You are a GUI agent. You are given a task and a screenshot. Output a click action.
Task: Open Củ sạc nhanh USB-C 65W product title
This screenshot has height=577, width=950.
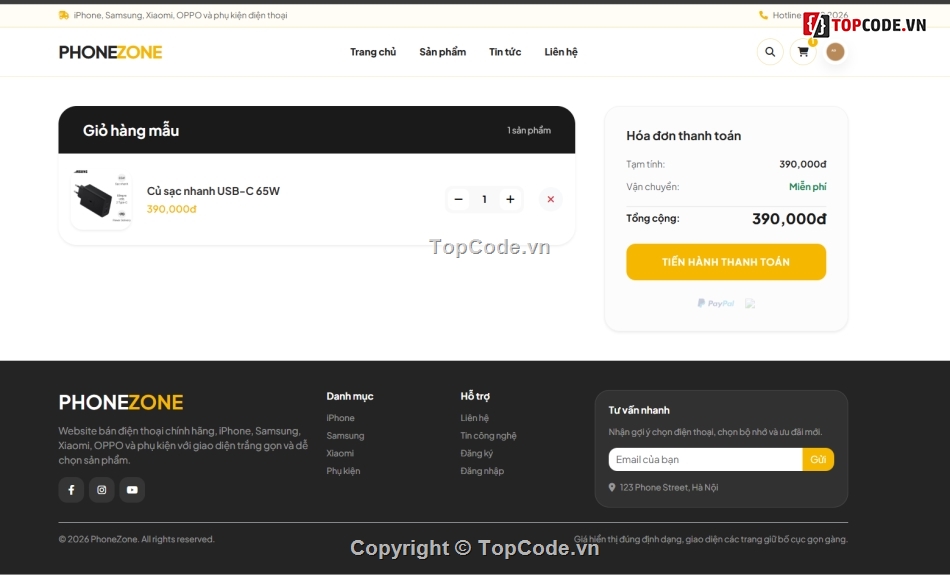[x=213, y=191]
